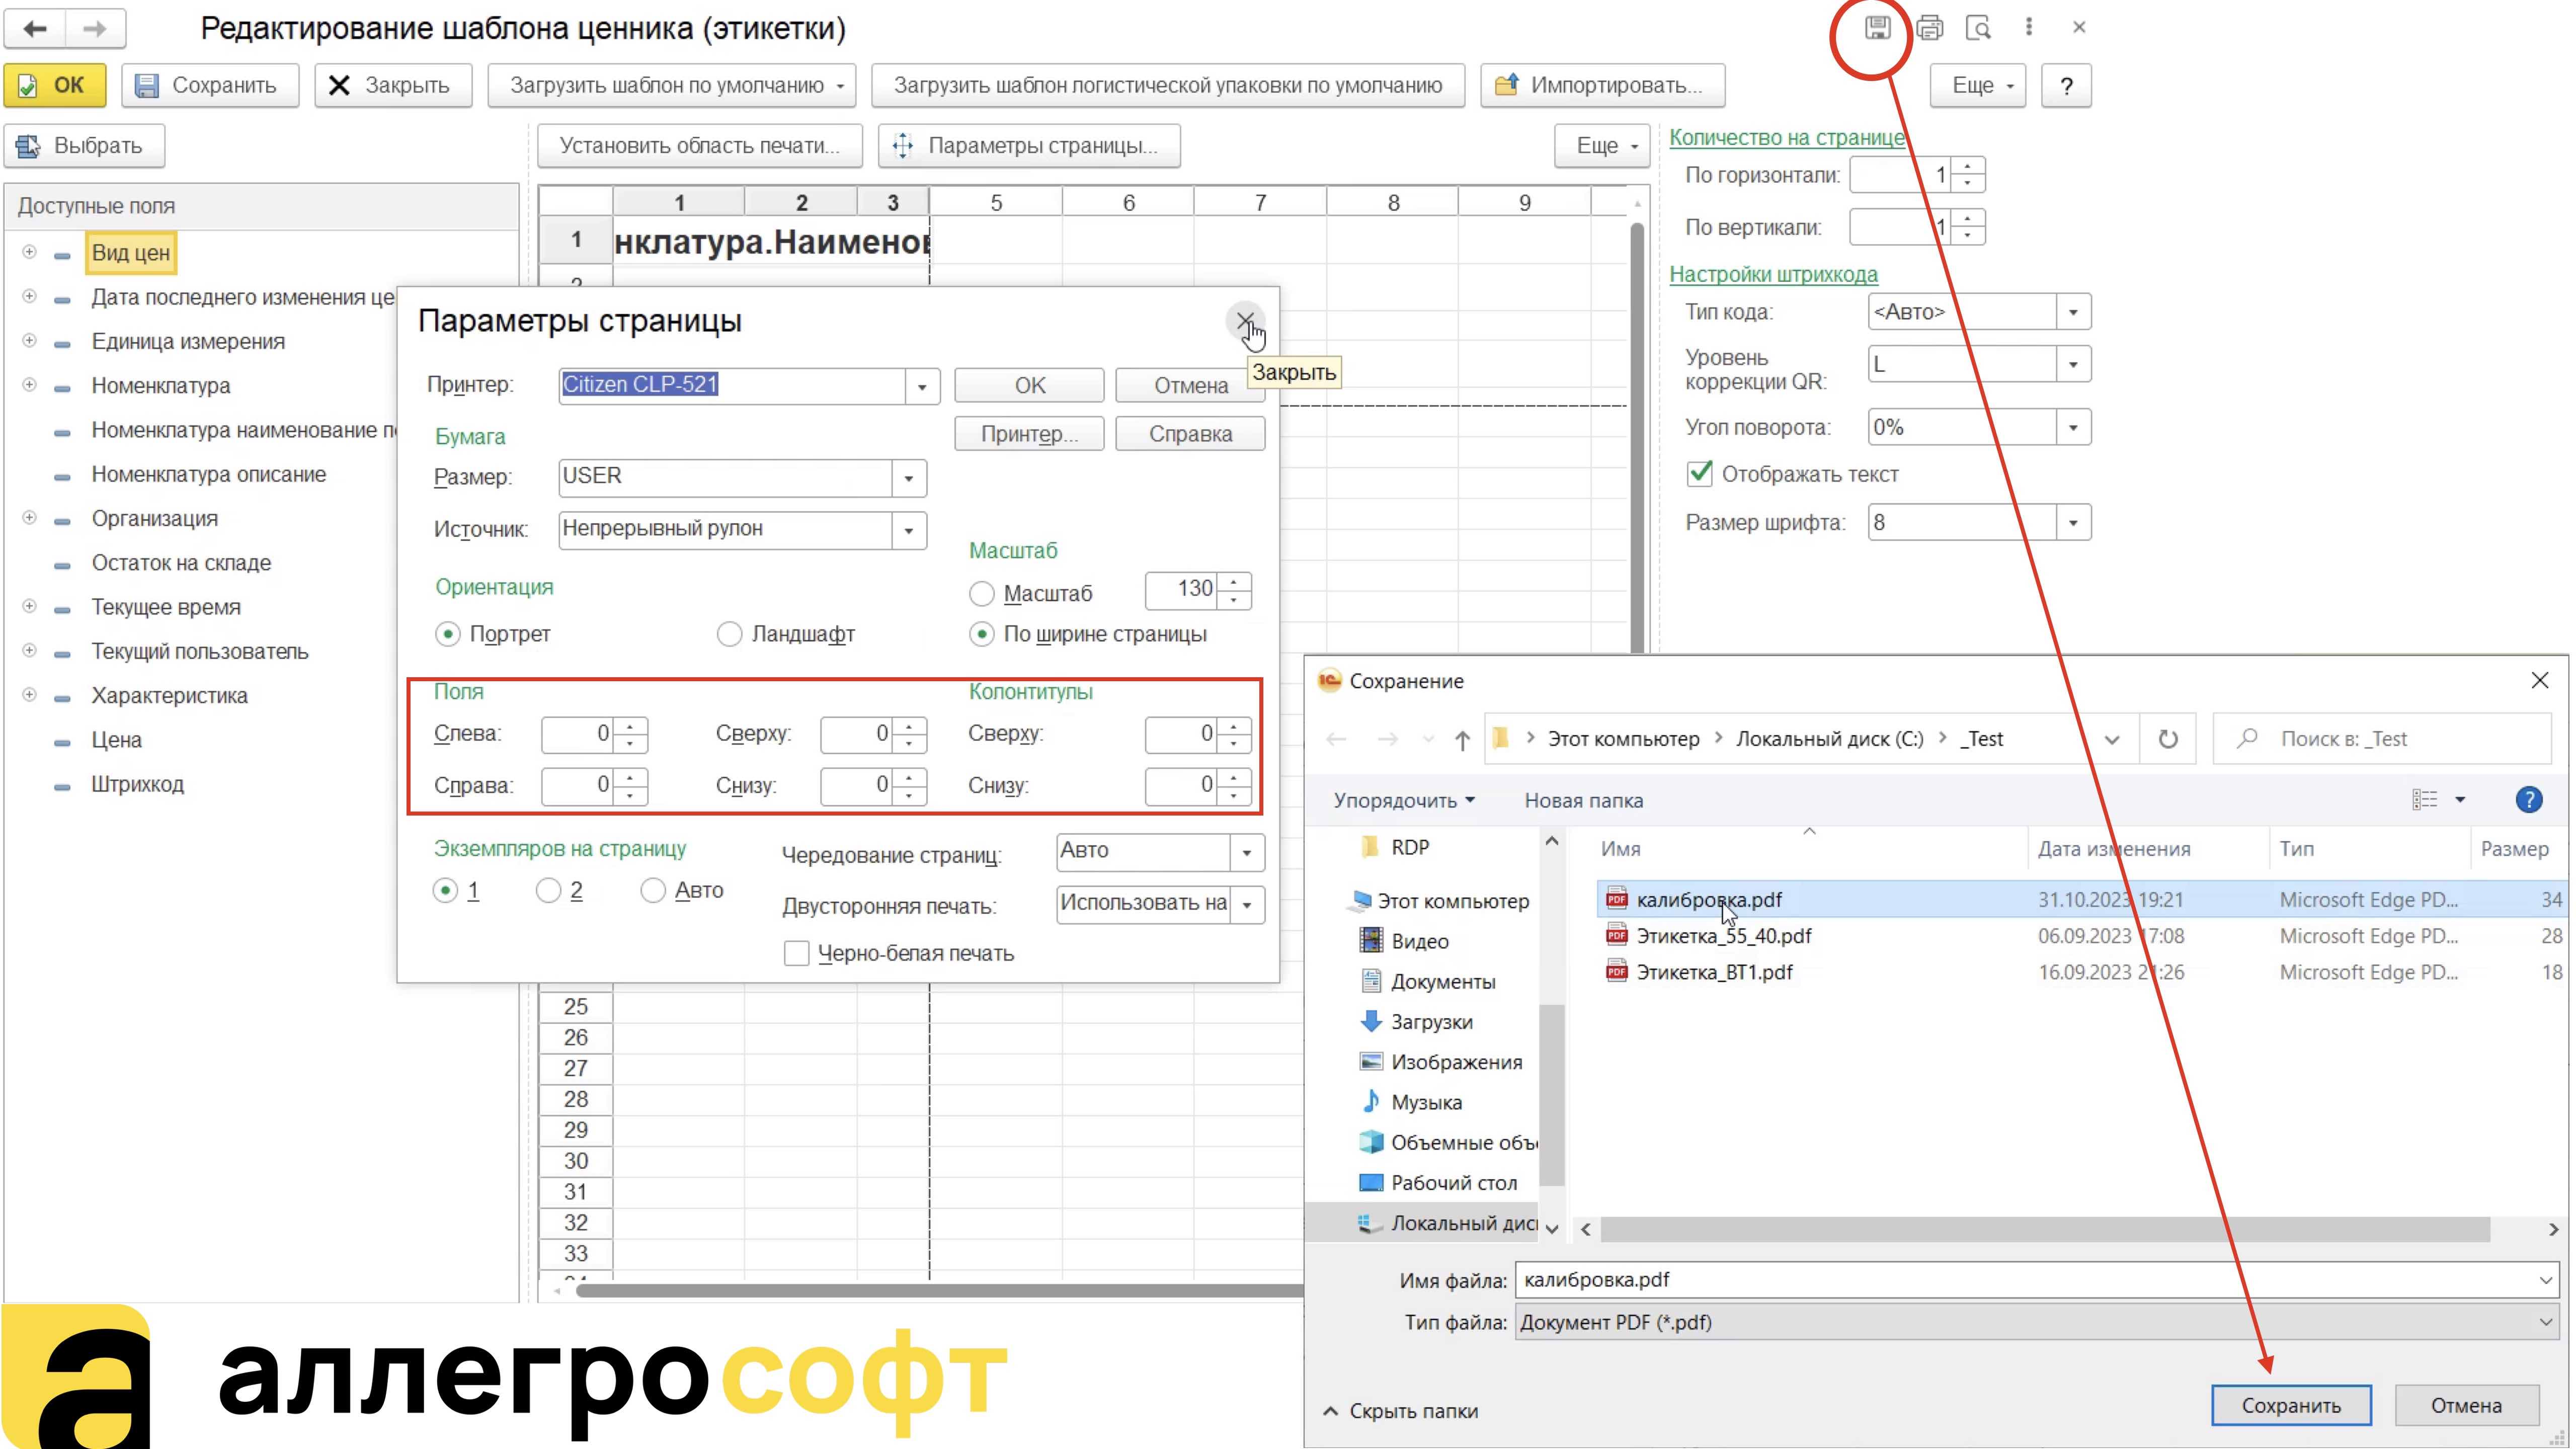Open the Принтер dropdown list
The width and height of the screenshot is (2576, 1449).
click(x=921, y=386)
